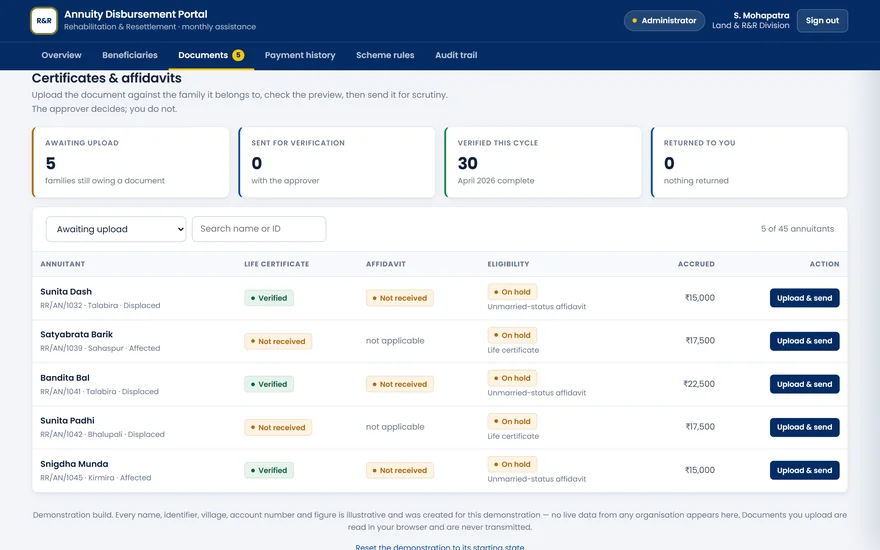Click the name Snigdha Munda

(x=74, y=464)
